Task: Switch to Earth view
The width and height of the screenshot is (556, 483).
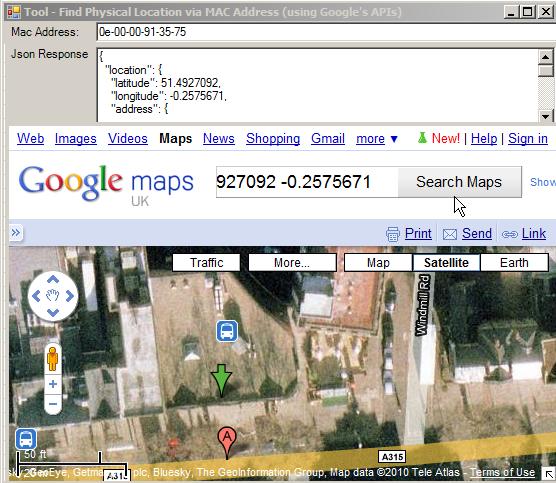Action: pos(514,263)
